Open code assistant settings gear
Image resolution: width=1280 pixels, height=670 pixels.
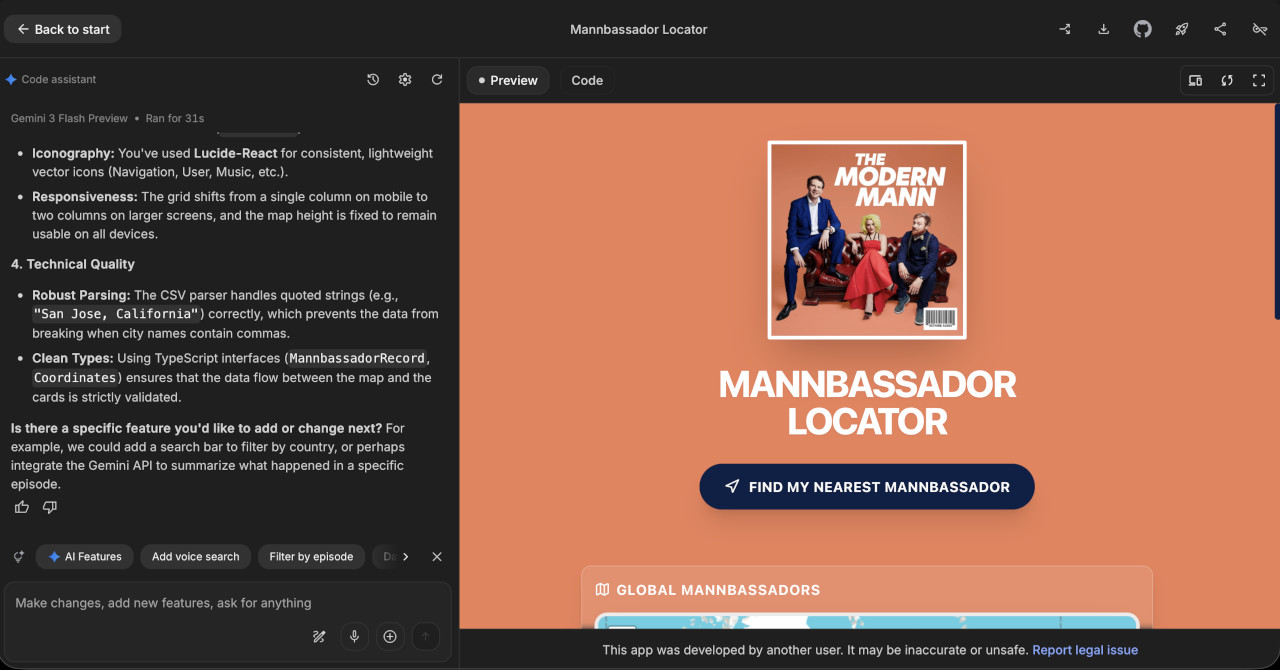tap(405, 80)
